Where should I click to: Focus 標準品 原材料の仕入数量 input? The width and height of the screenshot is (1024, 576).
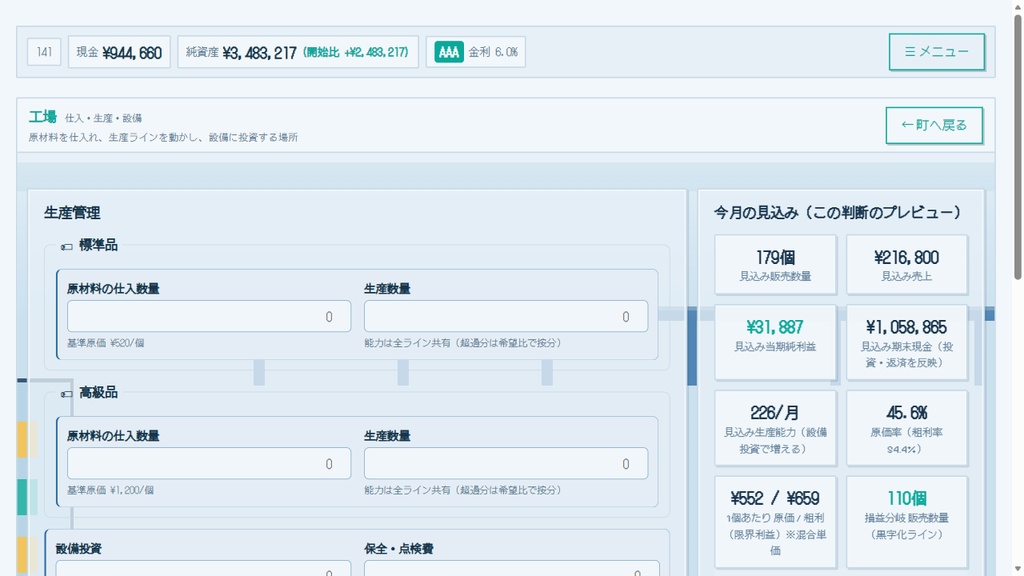click(209, 317)
